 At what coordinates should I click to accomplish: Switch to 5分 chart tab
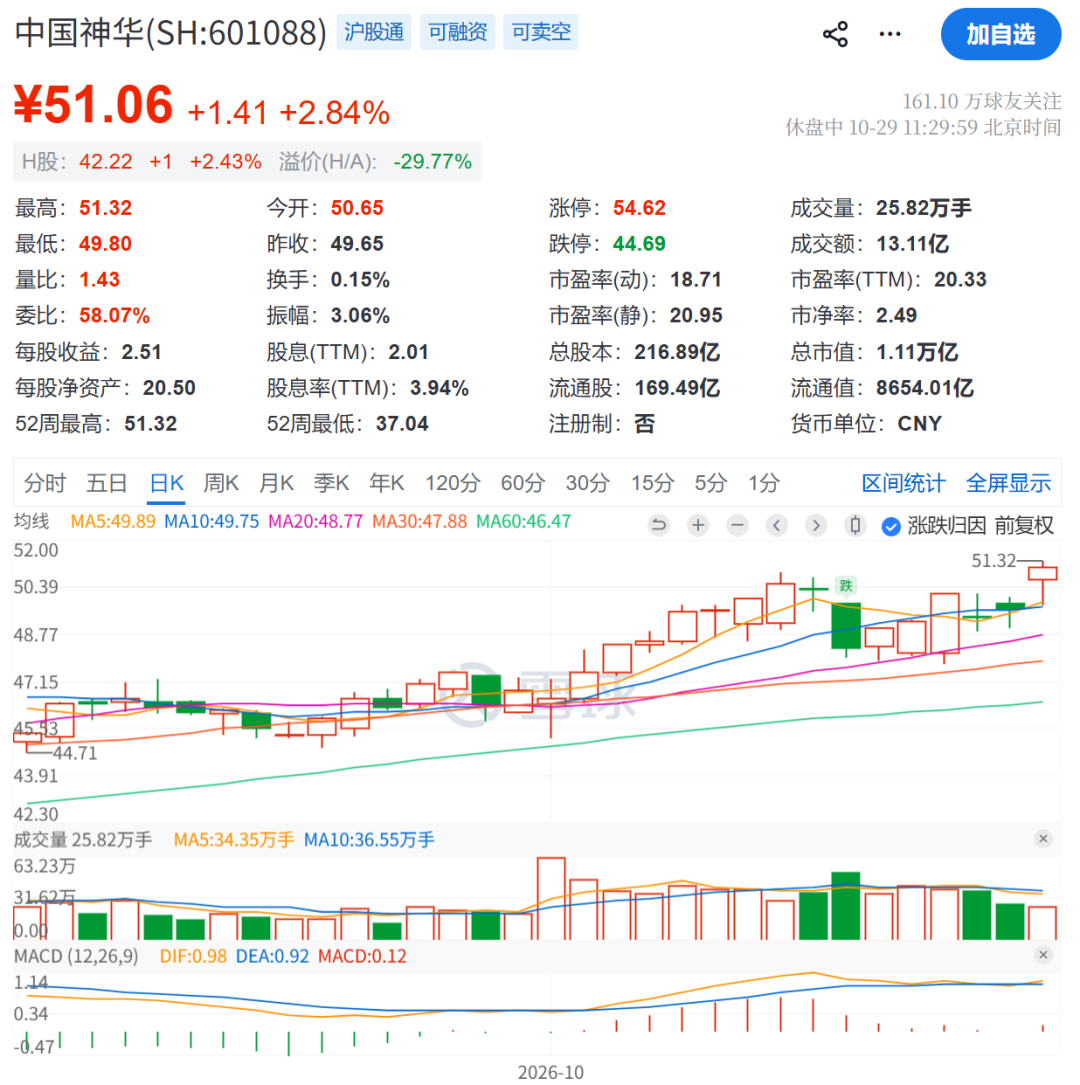pos(711,483)
